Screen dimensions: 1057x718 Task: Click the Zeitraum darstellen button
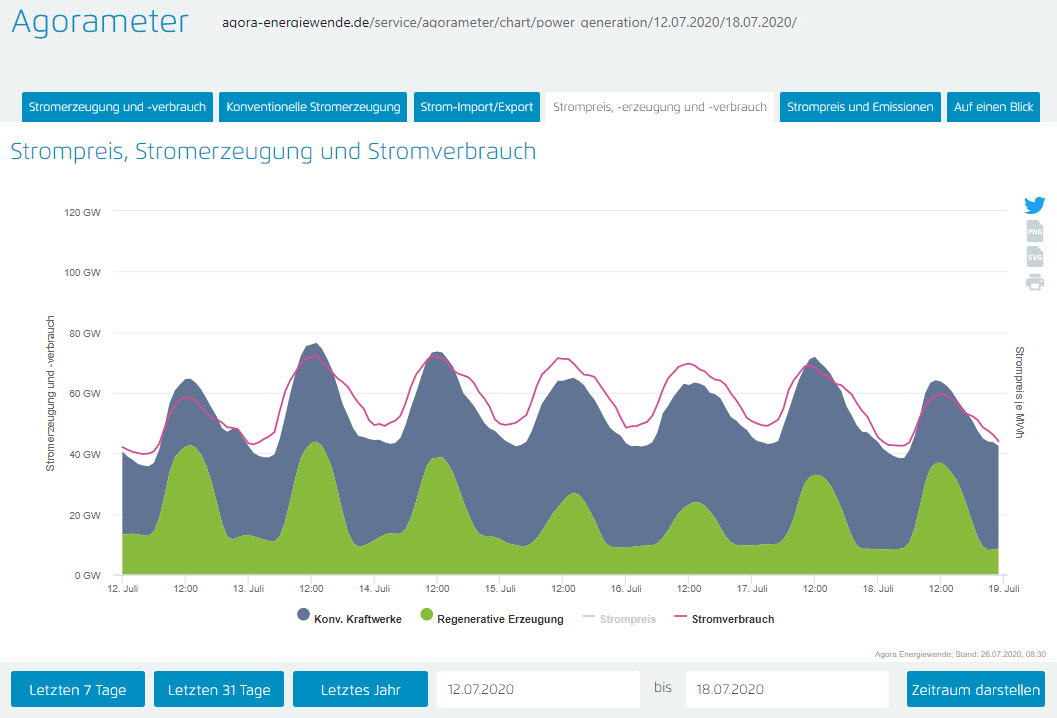pyautogui.click(x=975, y=690)
